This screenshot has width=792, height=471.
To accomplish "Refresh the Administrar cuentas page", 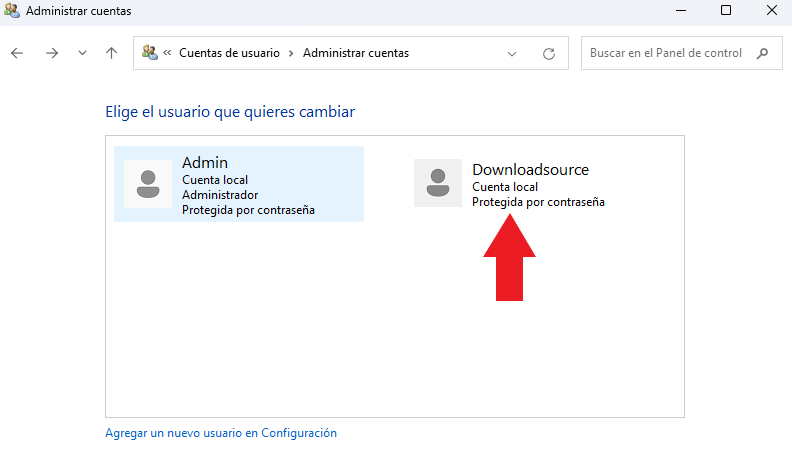I will click(549, 54).
